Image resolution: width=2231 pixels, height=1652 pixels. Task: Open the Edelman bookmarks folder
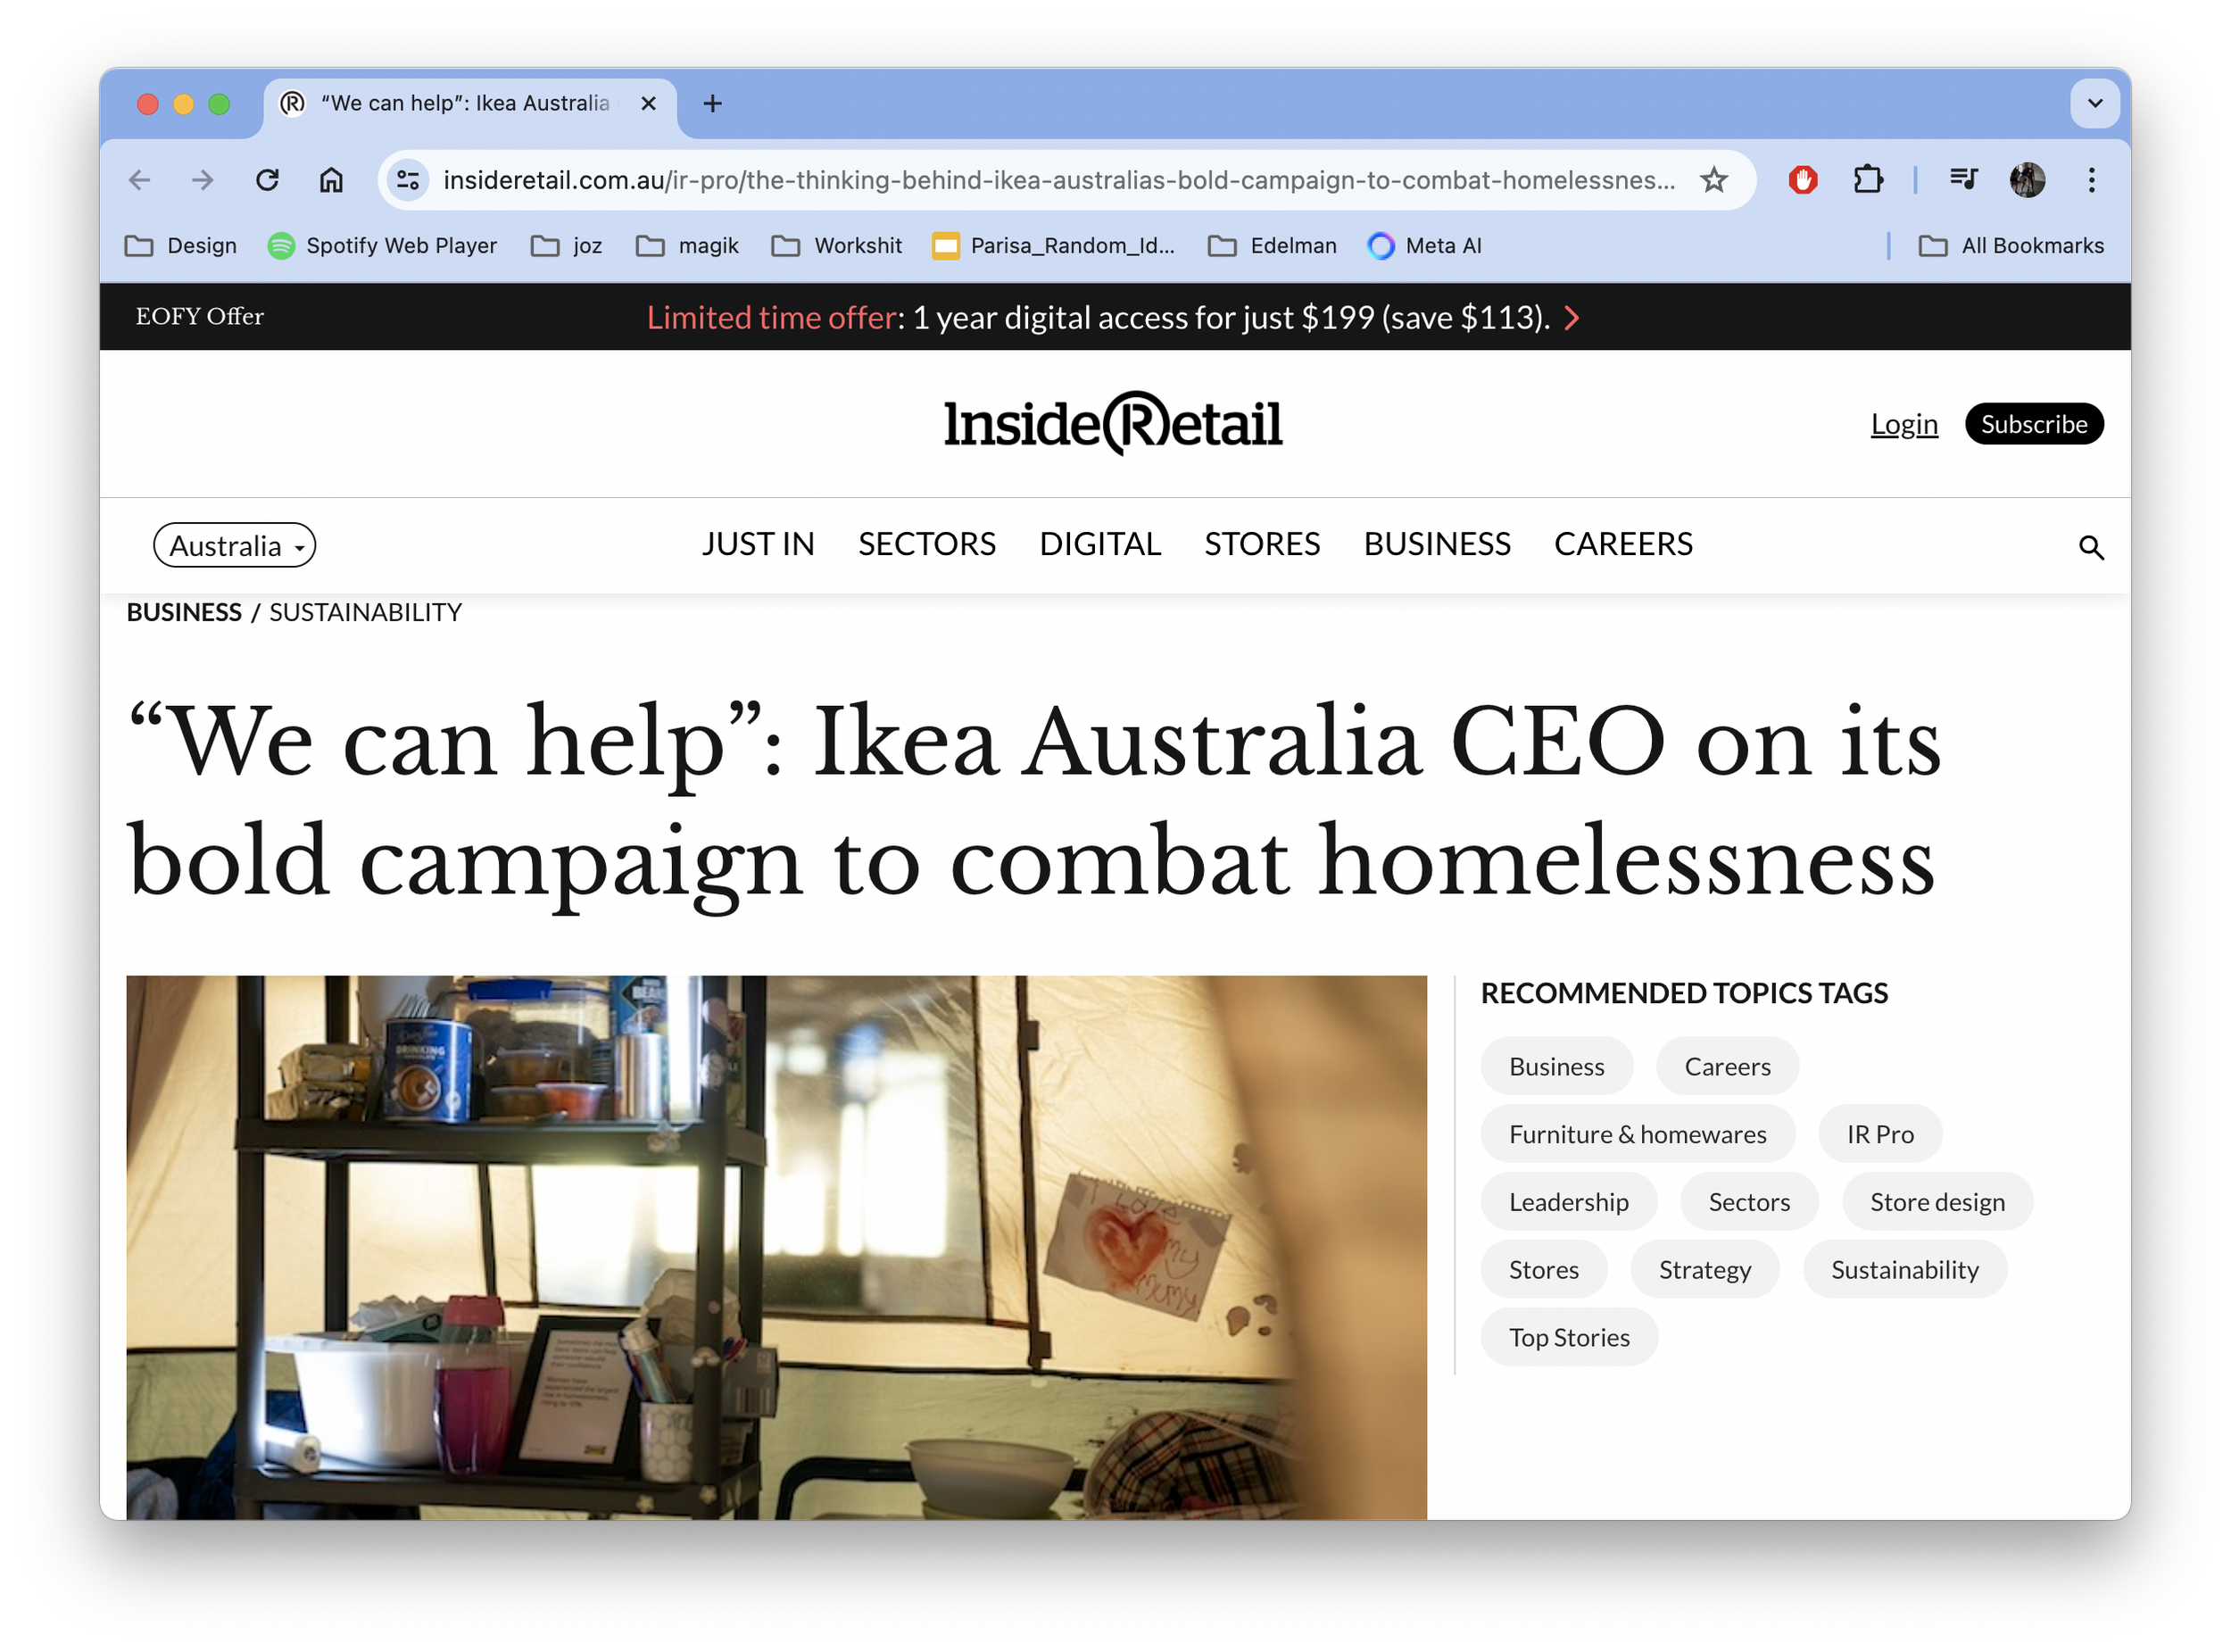click(x=1272, y=246)
